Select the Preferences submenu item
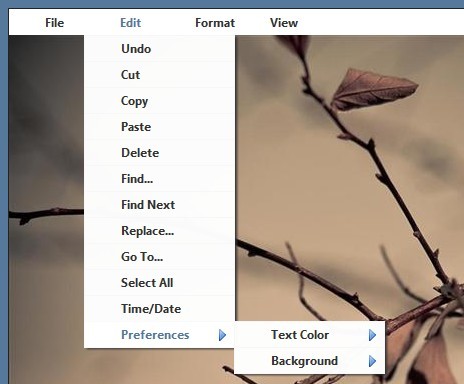The height and width of the screenshot is (384, 464). click(x=159, y=335)
